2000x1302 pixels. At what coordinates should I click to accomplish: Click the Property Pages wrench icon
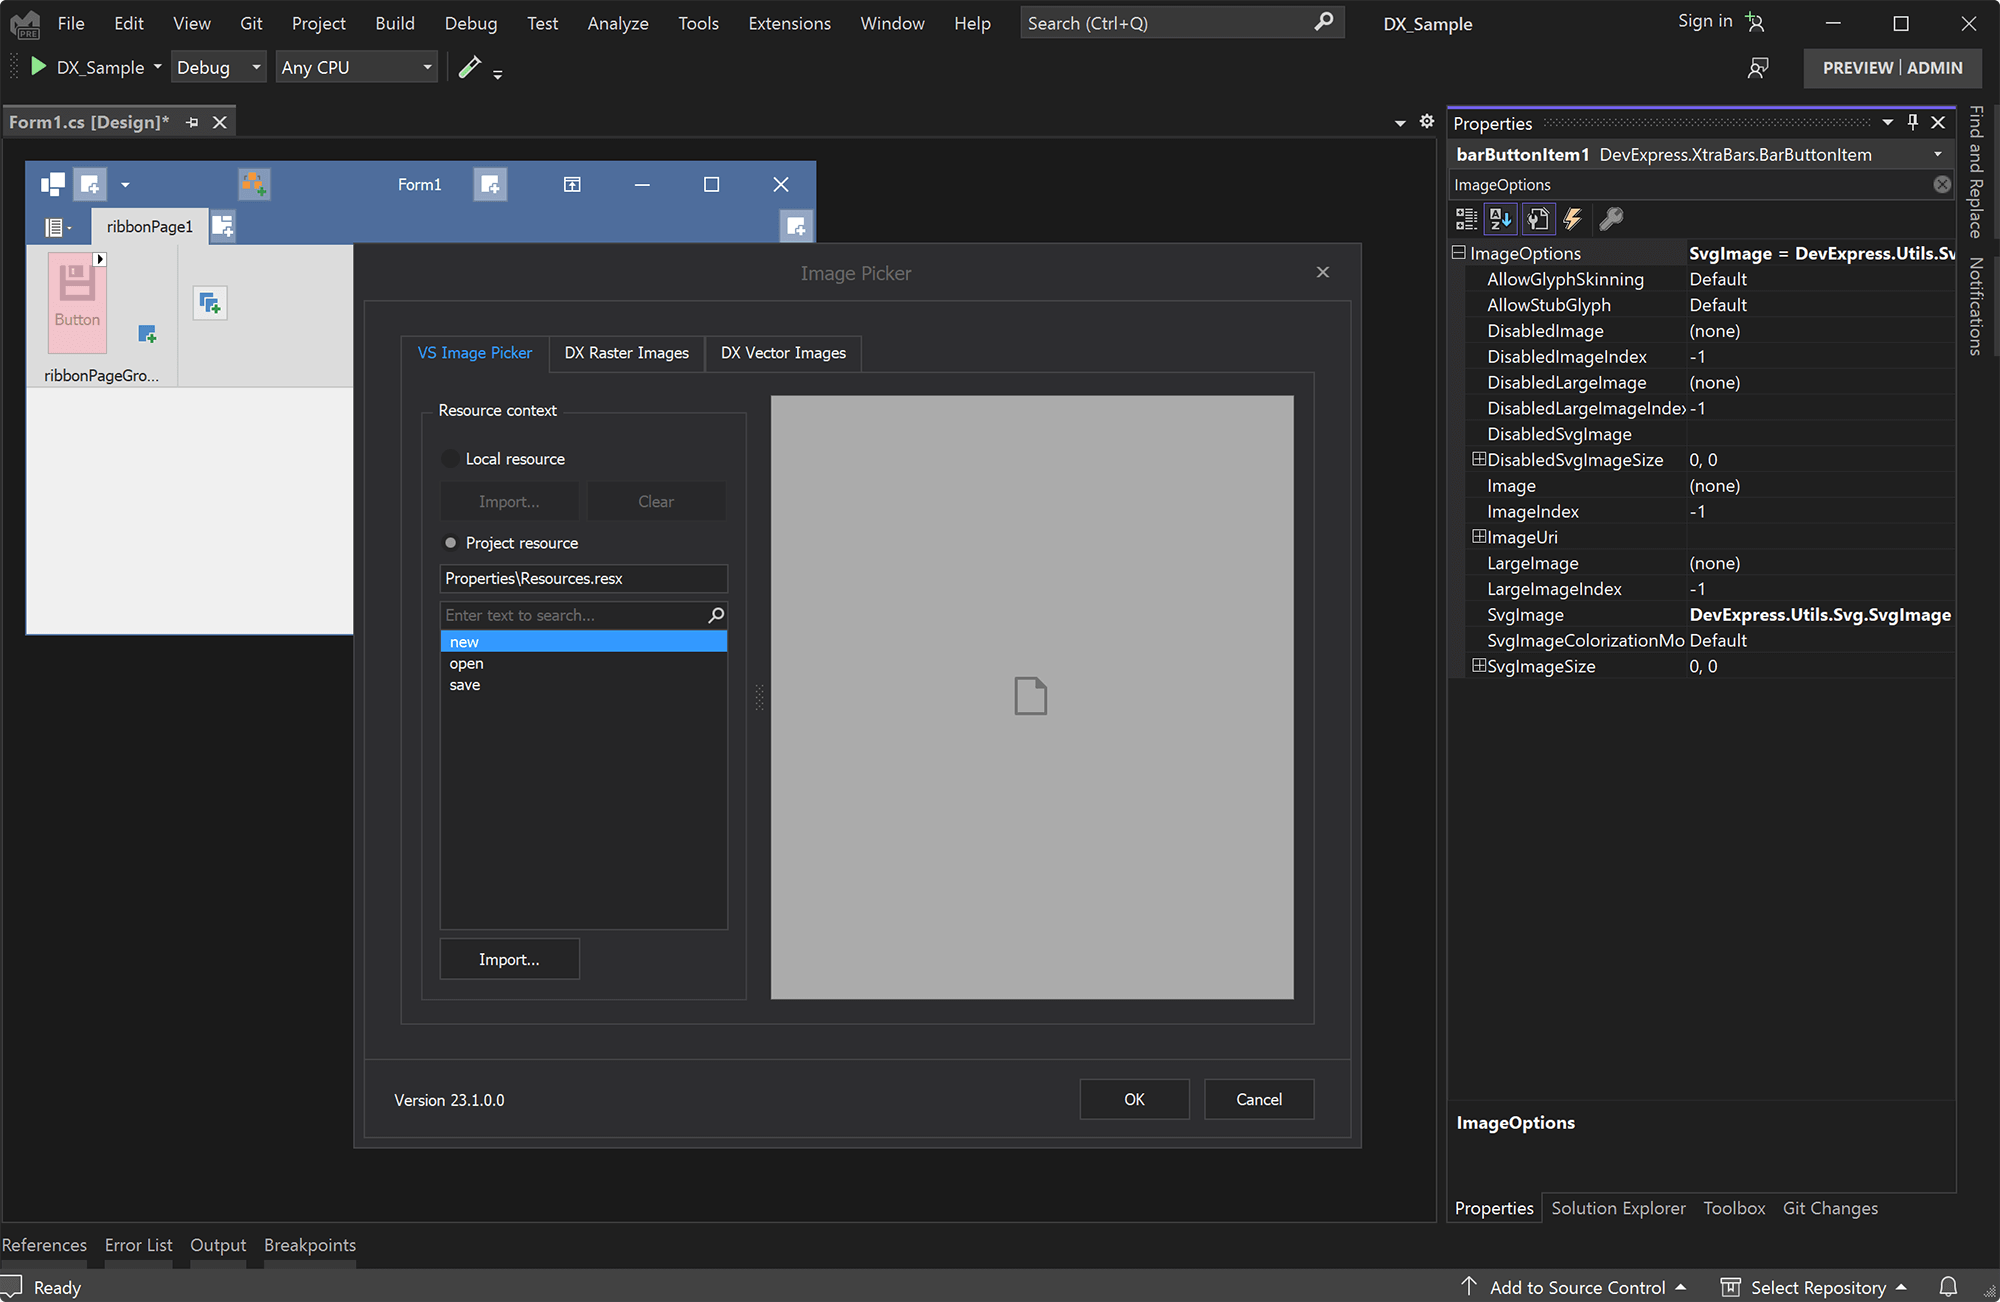click(x=1611, y=219)
